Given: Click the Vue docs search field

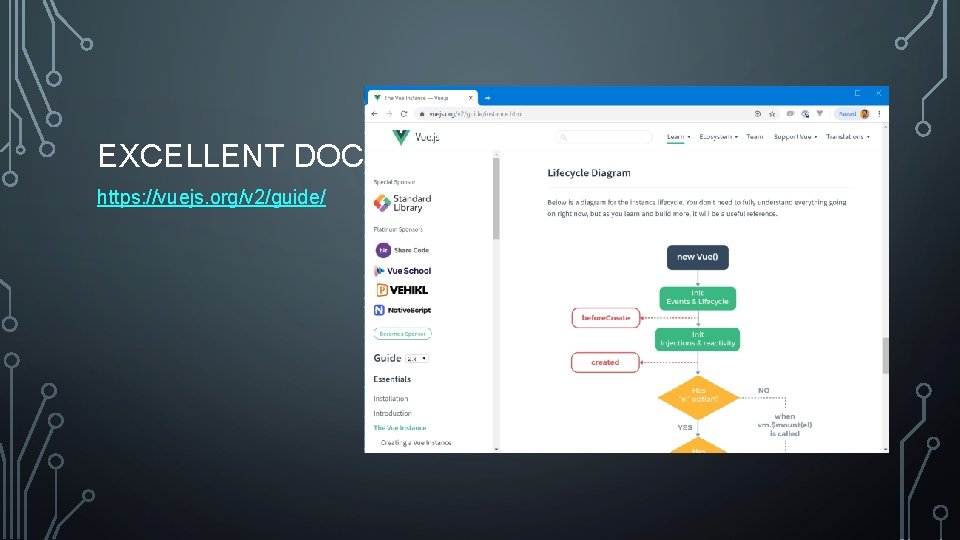Looking at the screenshot, I should click(x=604, y=137).
